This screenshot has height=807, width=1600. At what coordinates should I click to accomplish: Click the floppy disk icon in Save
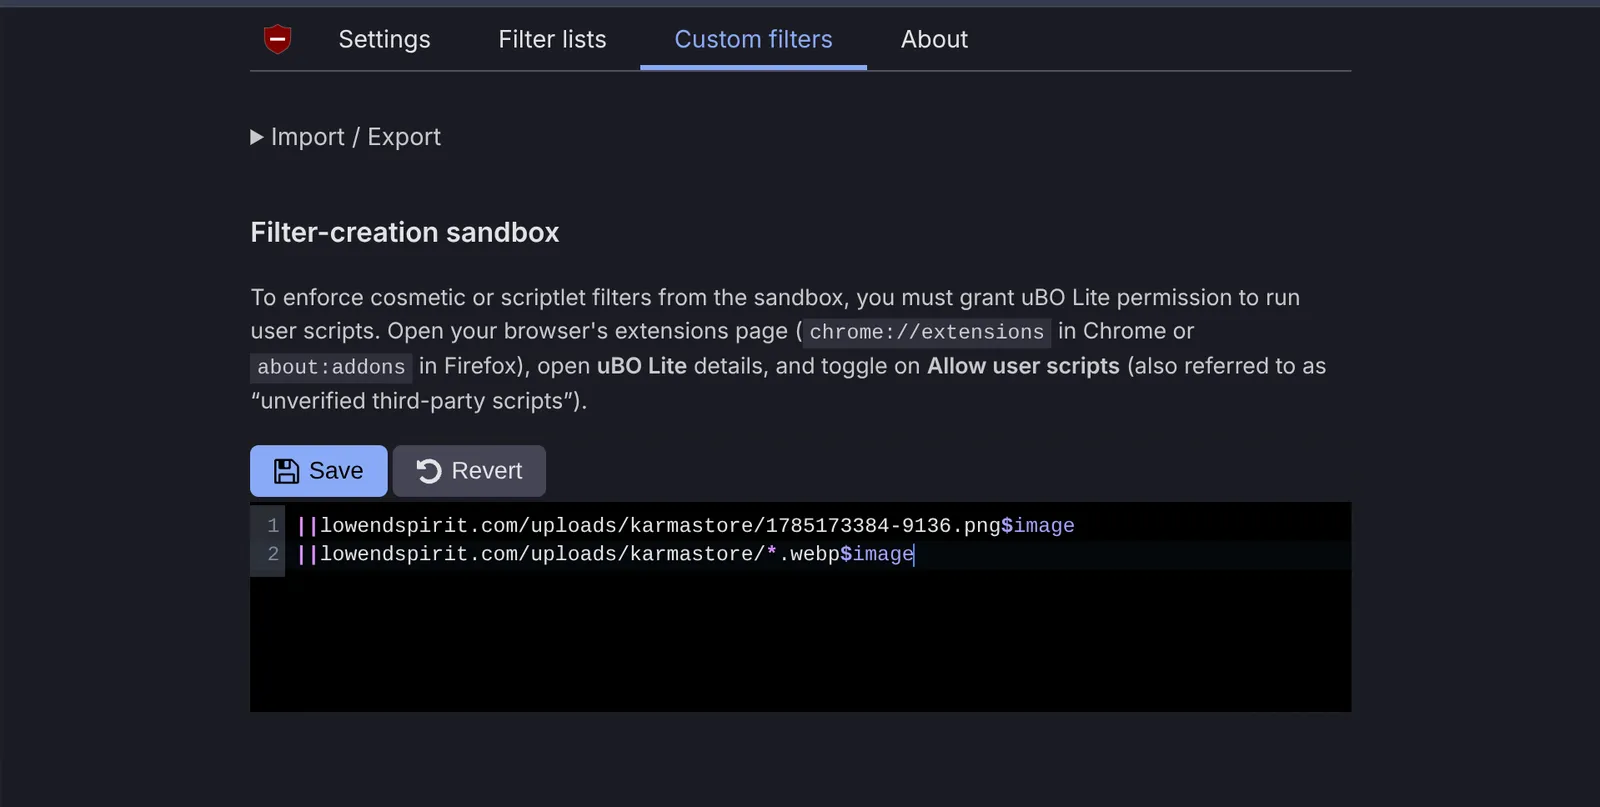pyautogui.click(x=286, y=471)
